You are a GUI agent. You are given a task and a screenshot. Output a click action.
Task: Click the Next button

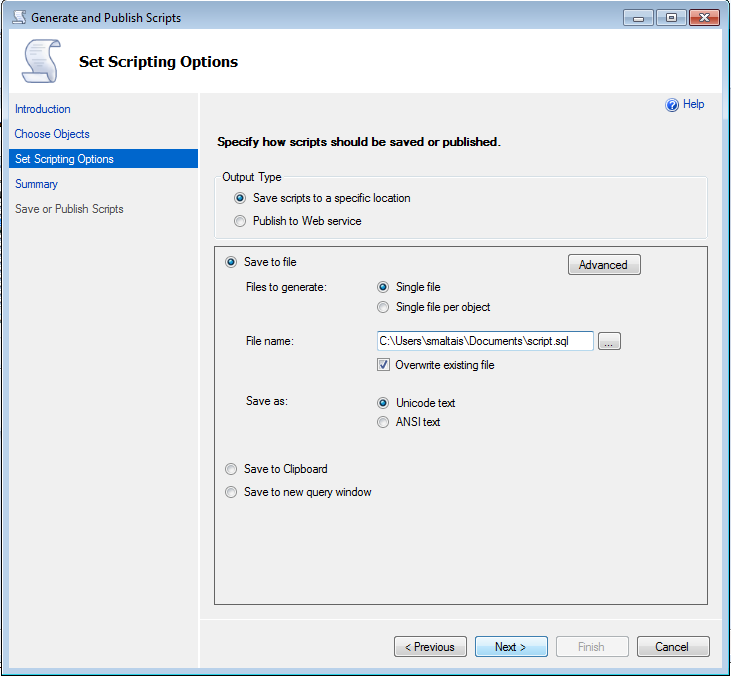(511, 647)
